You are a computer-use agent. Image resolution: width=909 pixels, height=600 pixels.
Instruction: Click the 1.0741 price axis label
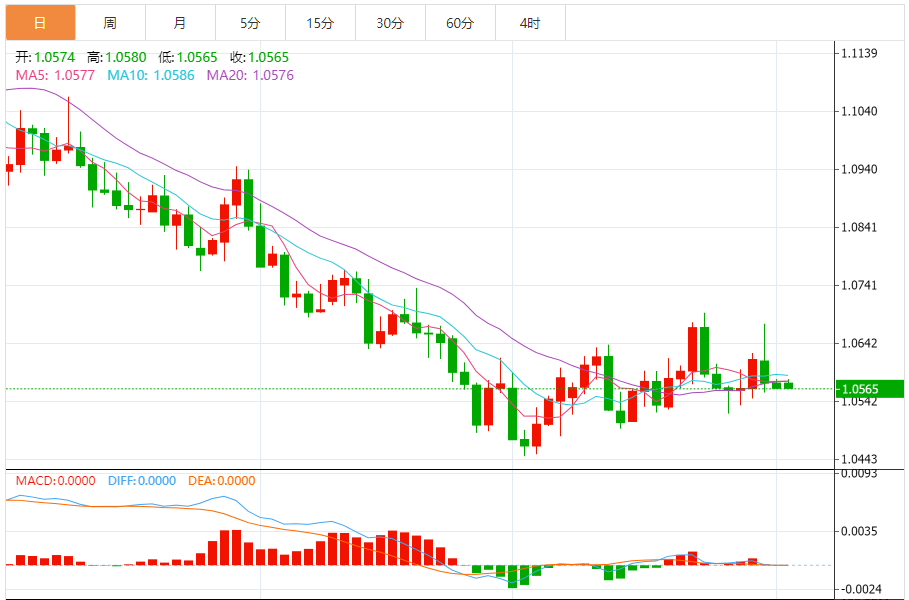(859, 285)
